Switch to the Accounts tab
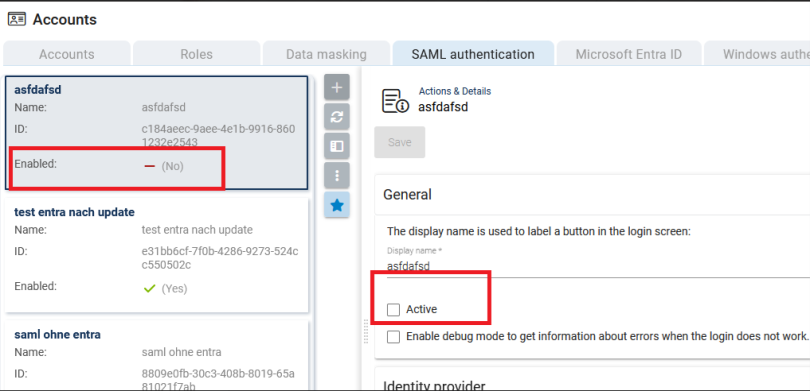This screenshot has width=810, height=391. point(67,54)
